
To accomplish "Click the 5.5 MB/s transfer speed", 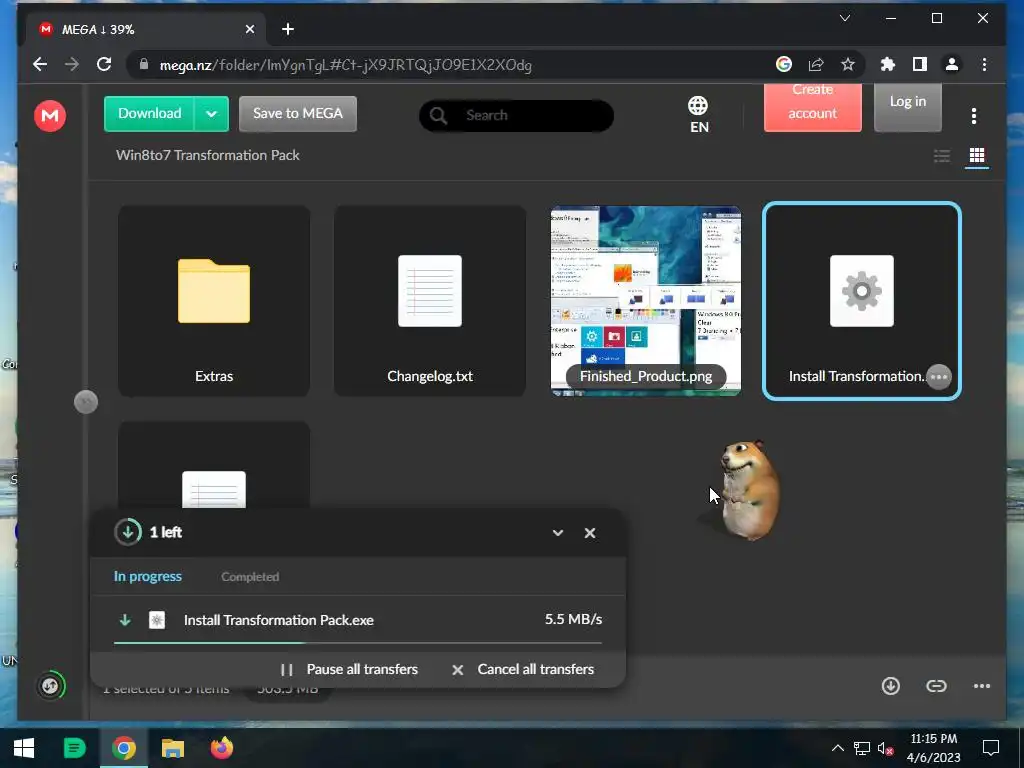I will tap(573, 619).
